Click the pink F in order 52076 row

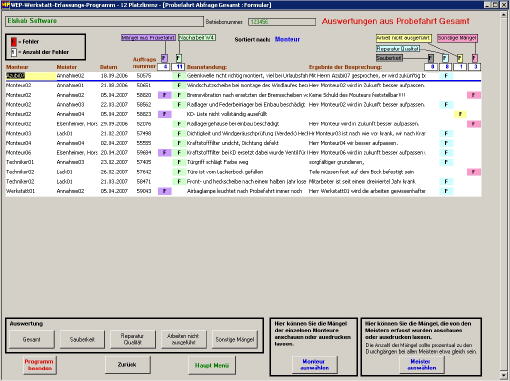point(474,124)
